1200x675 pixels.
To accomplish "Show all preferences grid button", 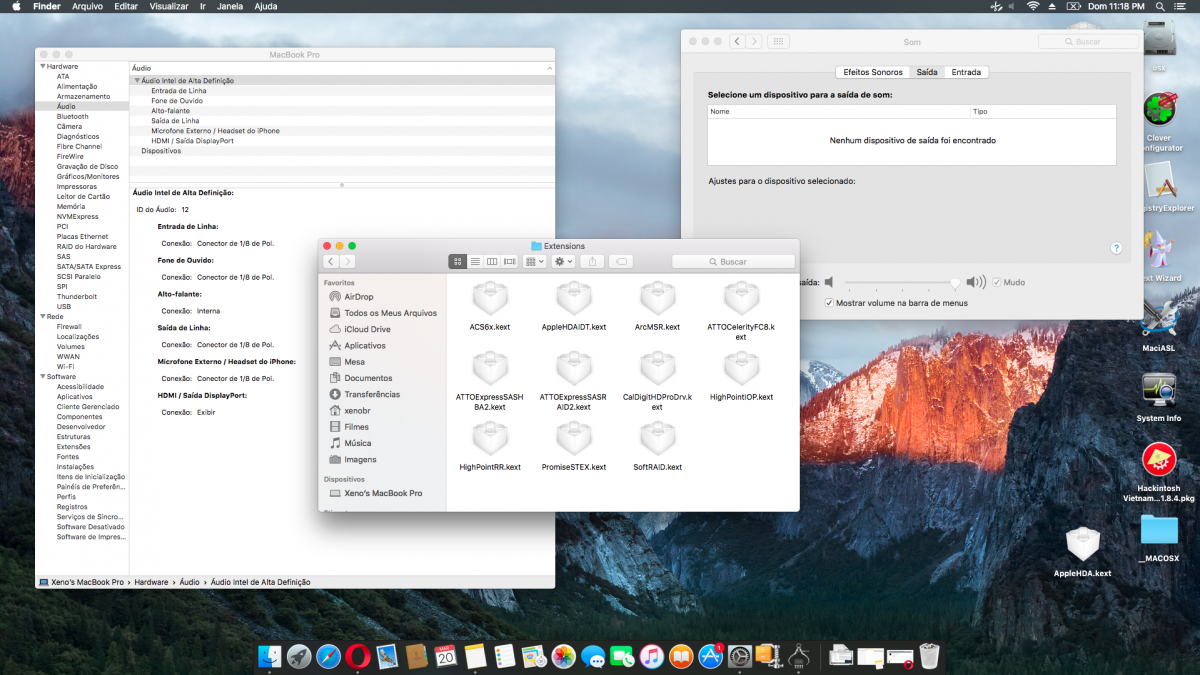I will (x=779, y=42).
